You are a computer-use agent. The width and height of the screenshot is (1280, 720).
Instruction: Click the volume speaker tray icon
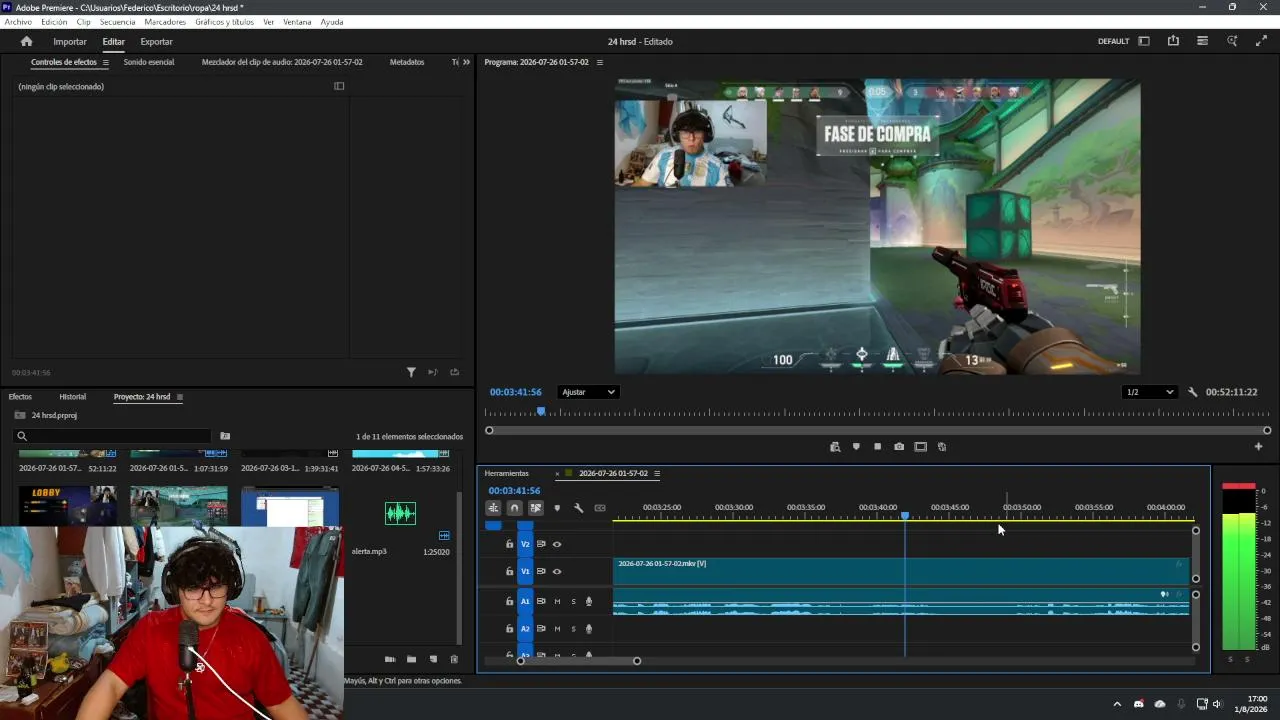click(1217, 704)
